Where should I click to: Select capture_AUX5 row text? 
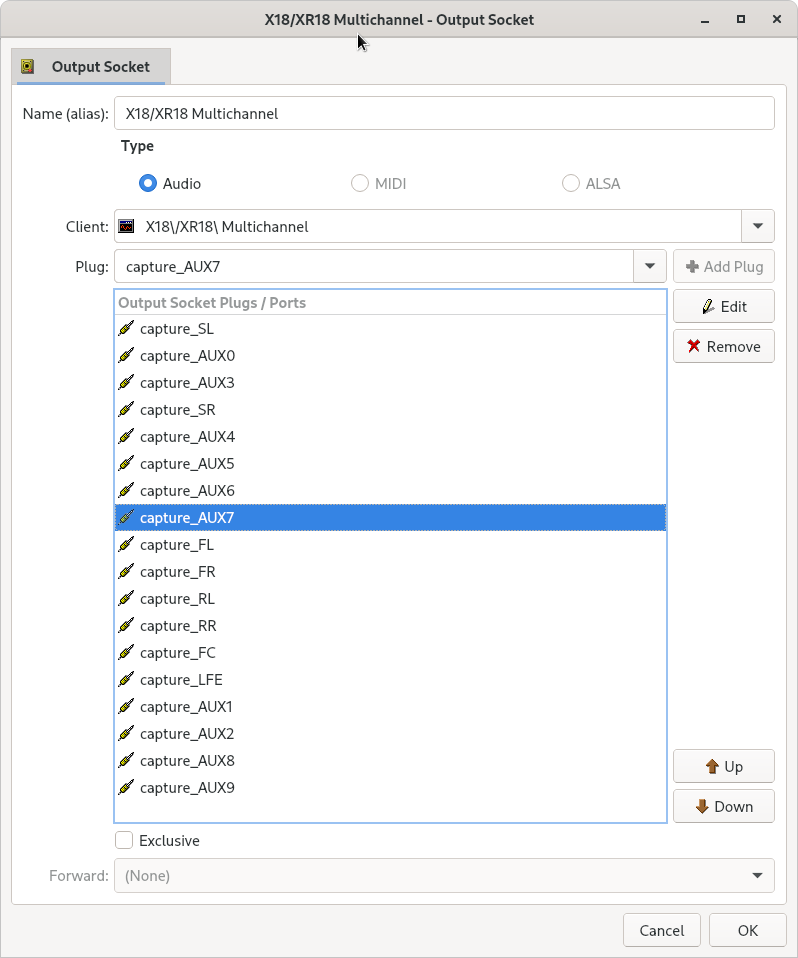[187, 464]
